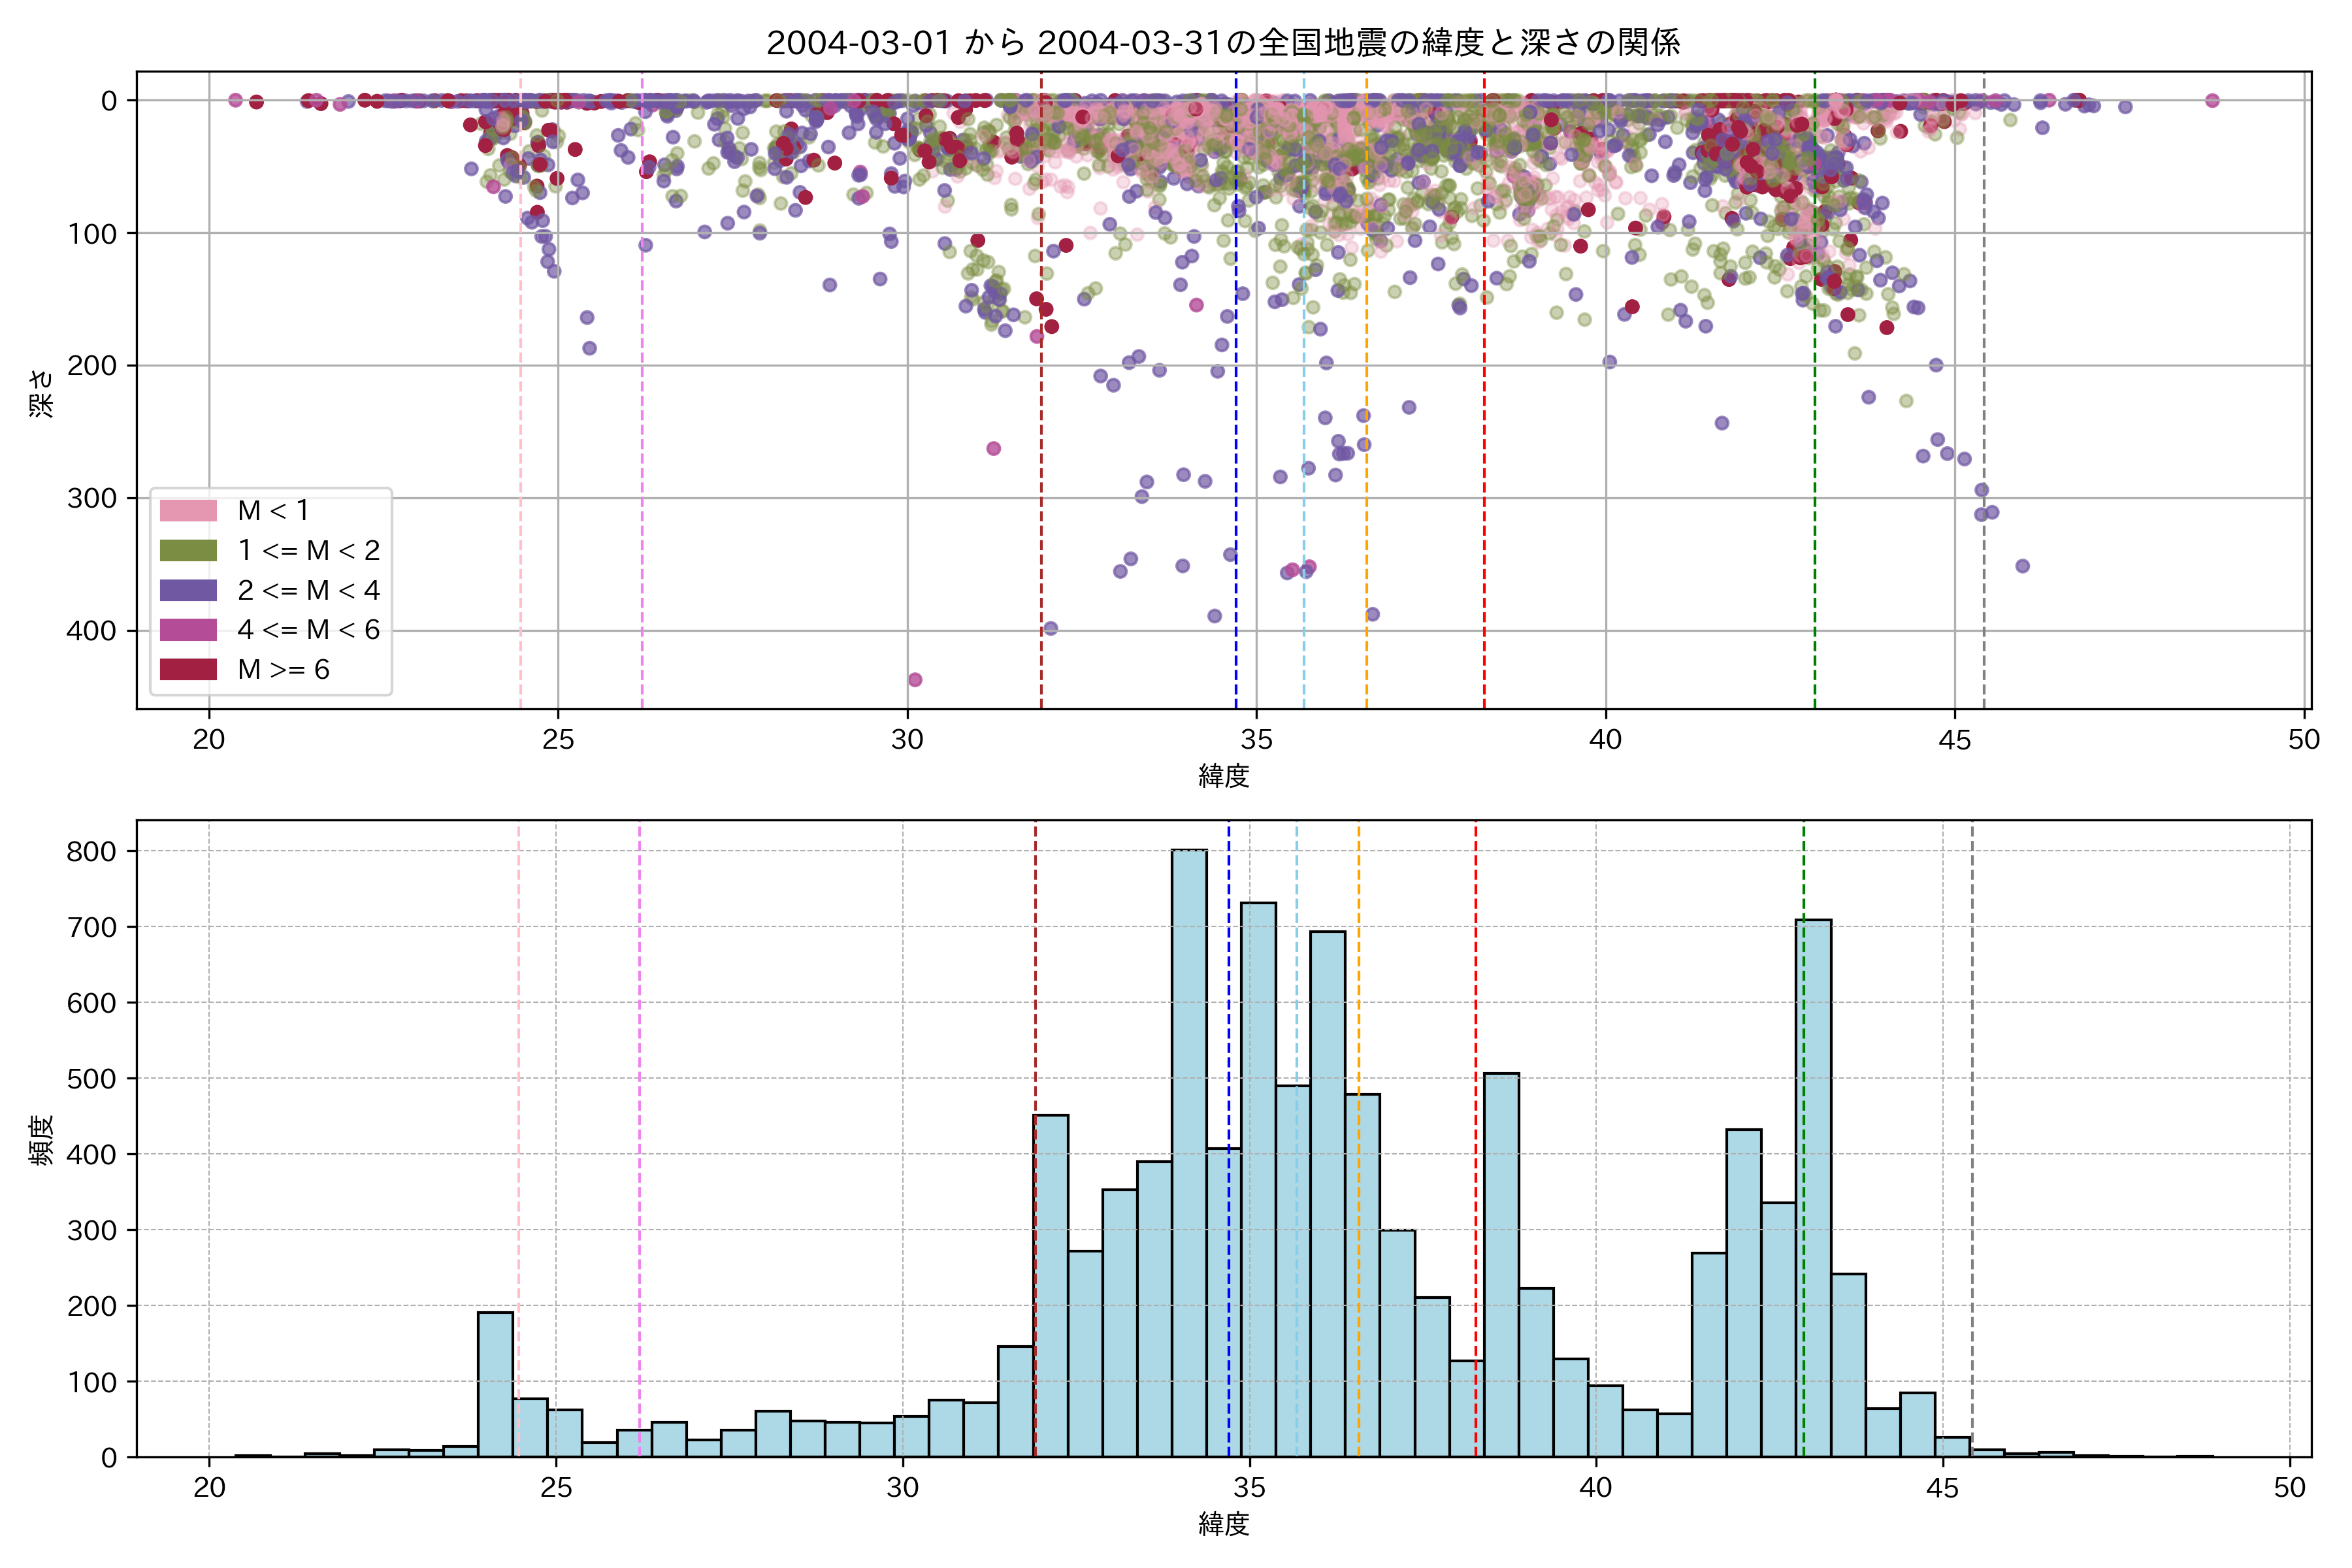
Task: Click the histogram bar near latitude 24
Action: 495,1385
